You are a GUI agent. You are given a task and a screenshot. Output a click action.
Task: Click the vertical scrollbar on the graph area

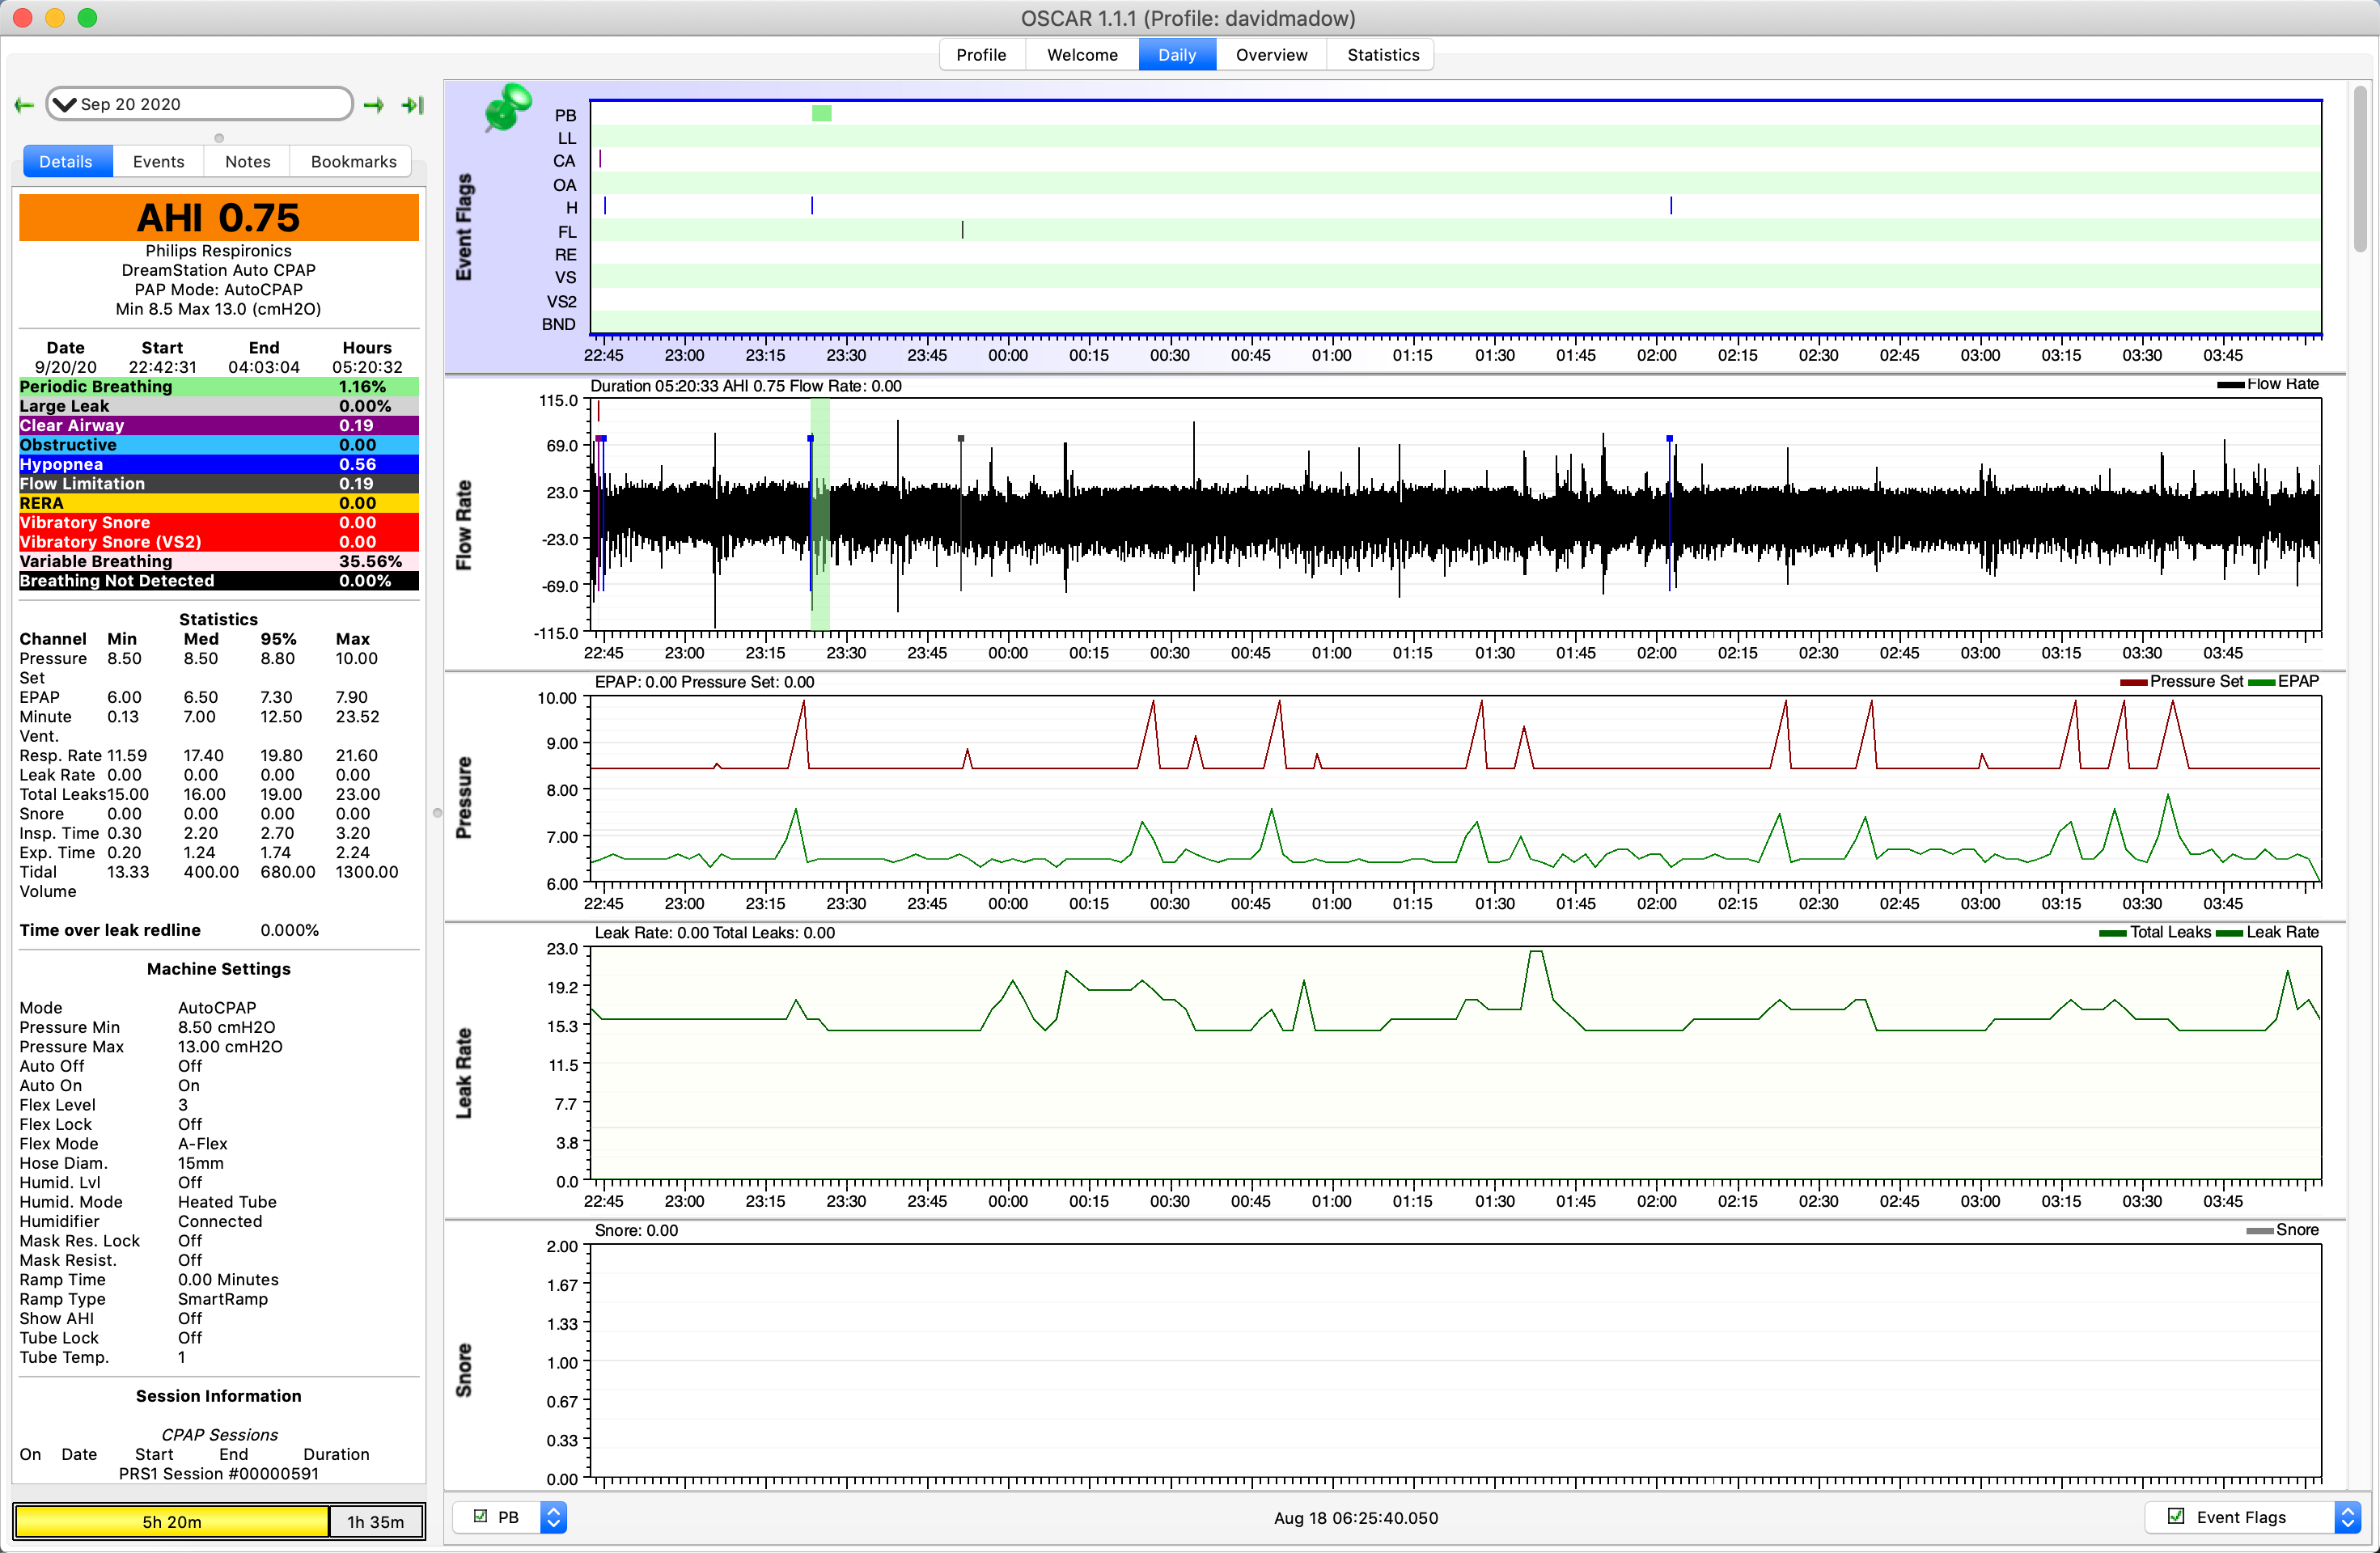pyautogui.click(x=2360, y=168)
